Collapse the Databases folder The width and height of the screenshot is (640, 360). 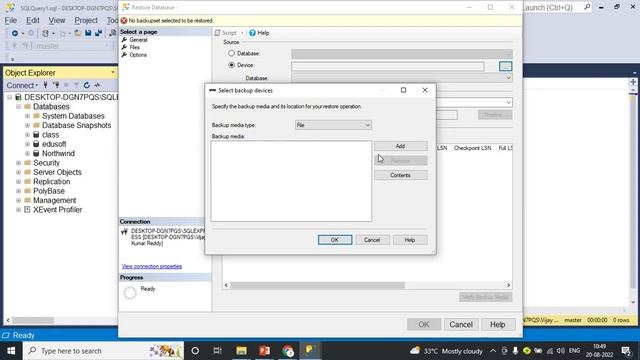click(18, 107)
